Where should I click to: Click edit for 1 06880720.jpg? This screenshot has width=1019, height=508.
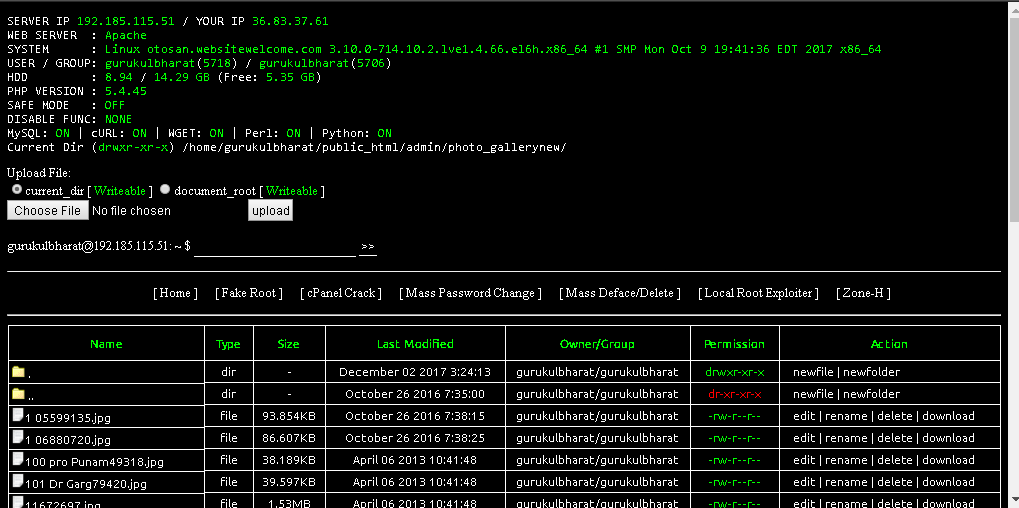point(804,438)
